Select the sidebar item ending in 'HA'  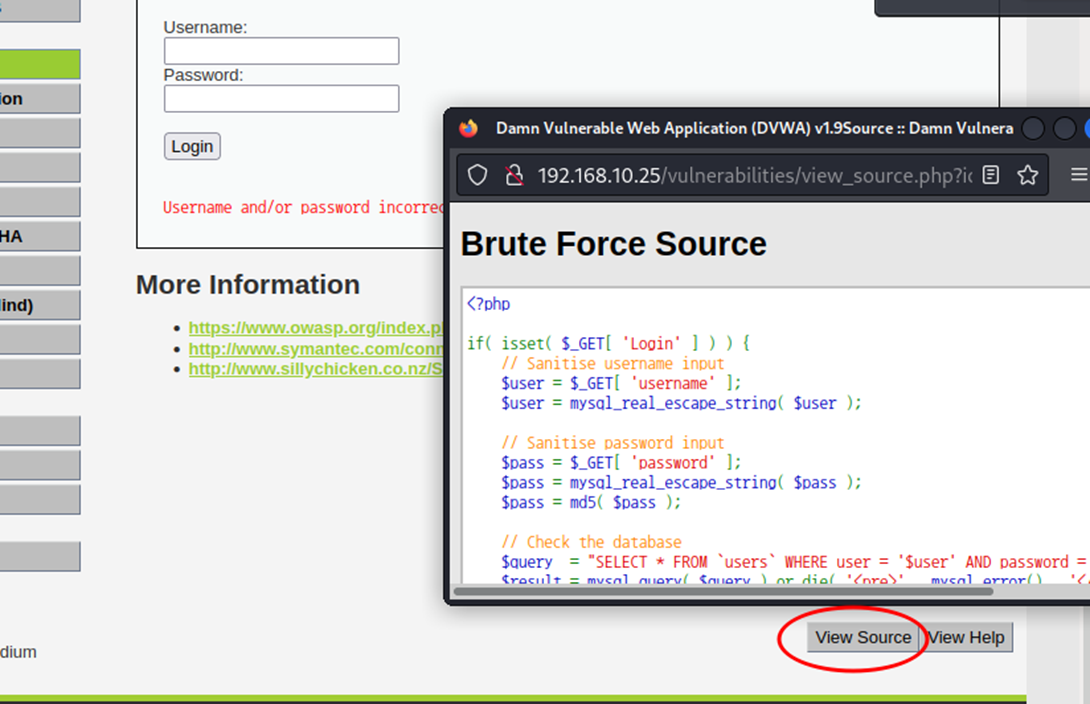pyautogui.click(x=40, y=236)
